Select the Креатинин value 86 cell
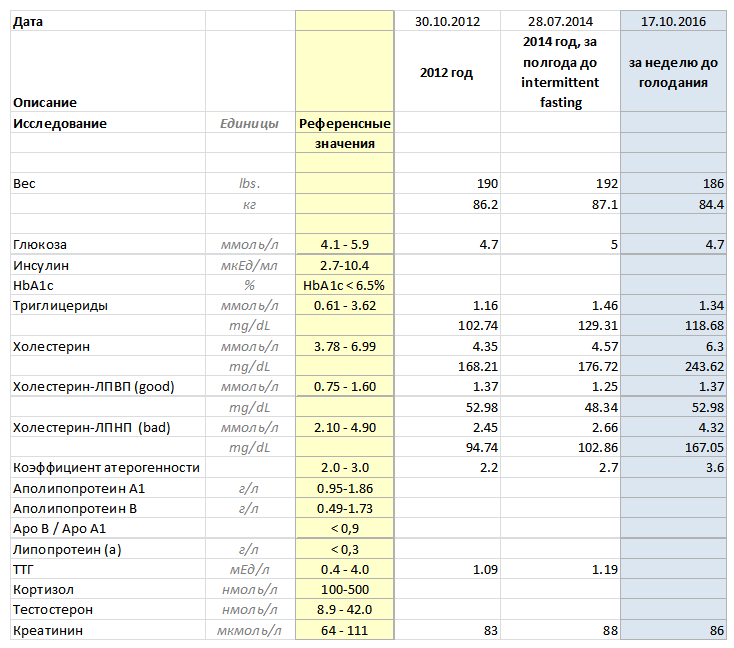Viewport: 734px width, 648px height. (673, 630)
